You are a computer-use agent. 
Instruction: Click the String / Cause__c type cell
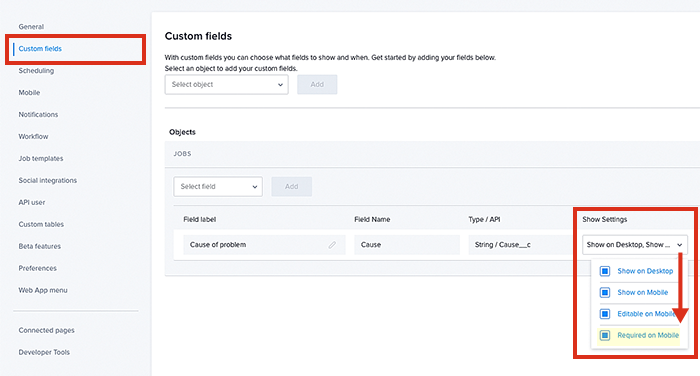[520, 245]
